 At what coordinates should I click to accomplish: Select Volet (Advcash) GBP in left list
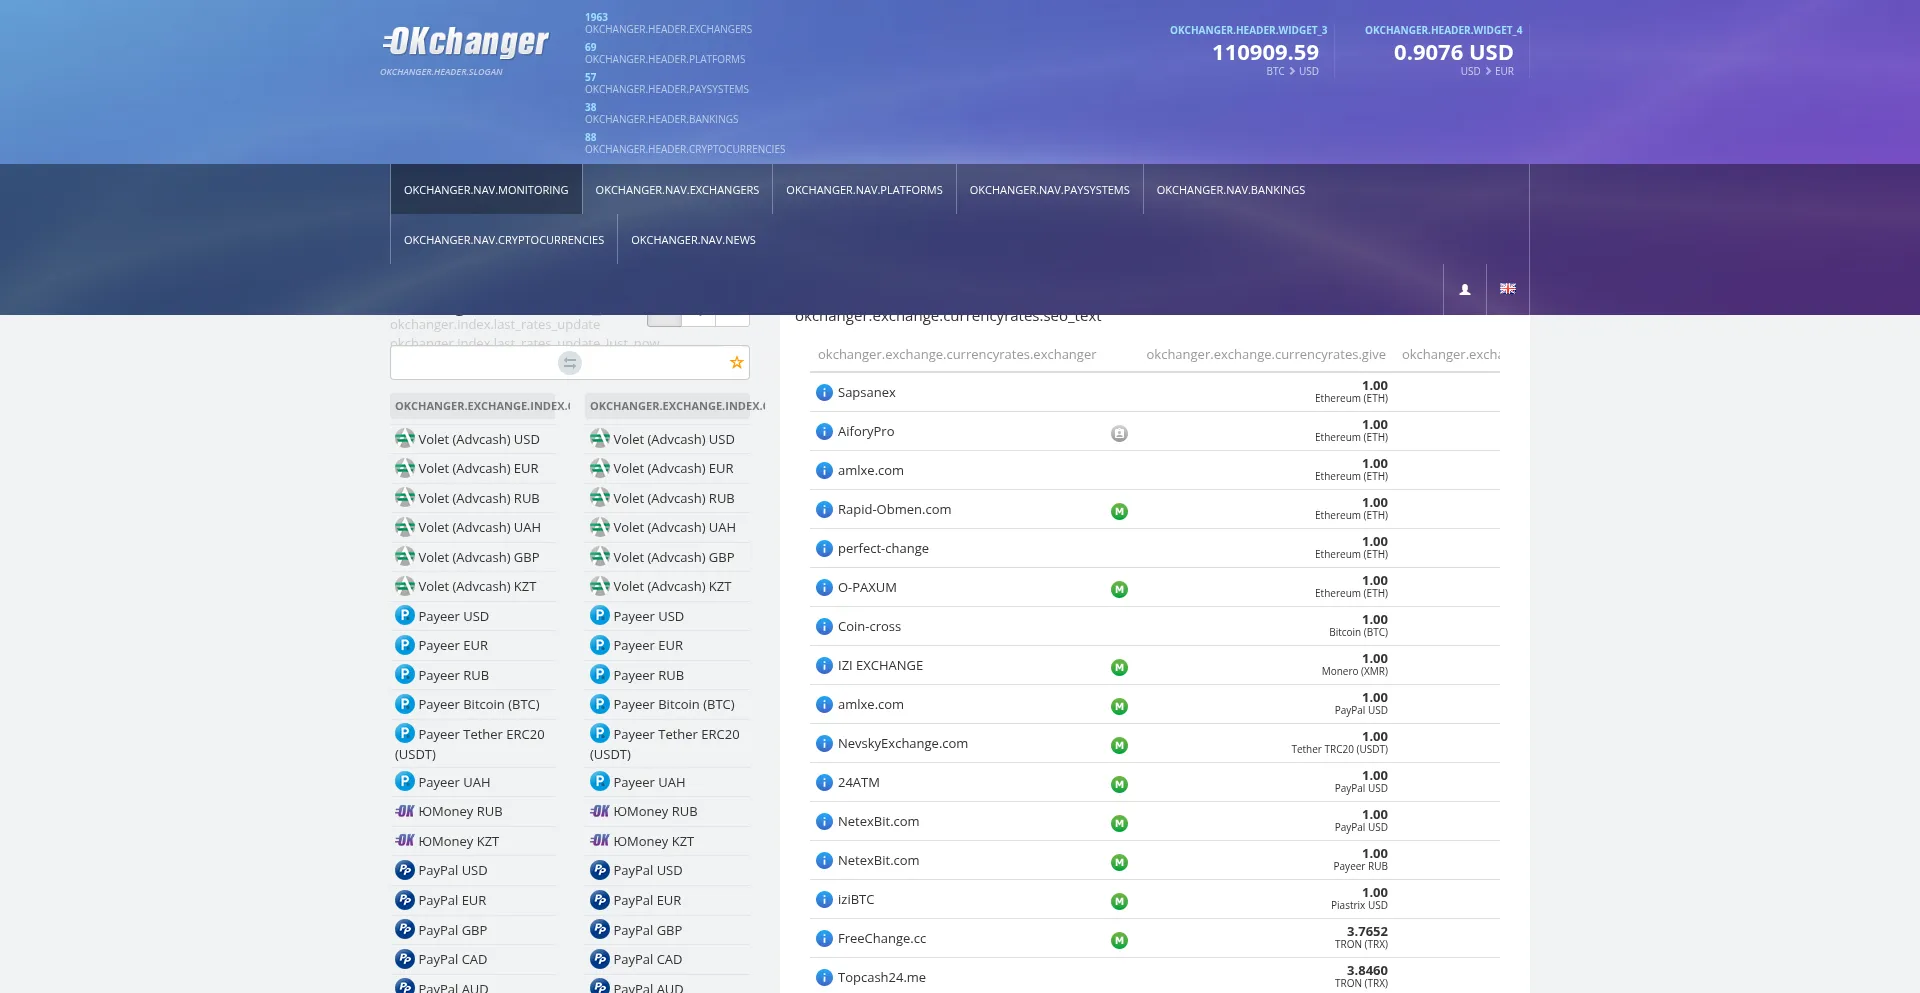pos(478,558)
